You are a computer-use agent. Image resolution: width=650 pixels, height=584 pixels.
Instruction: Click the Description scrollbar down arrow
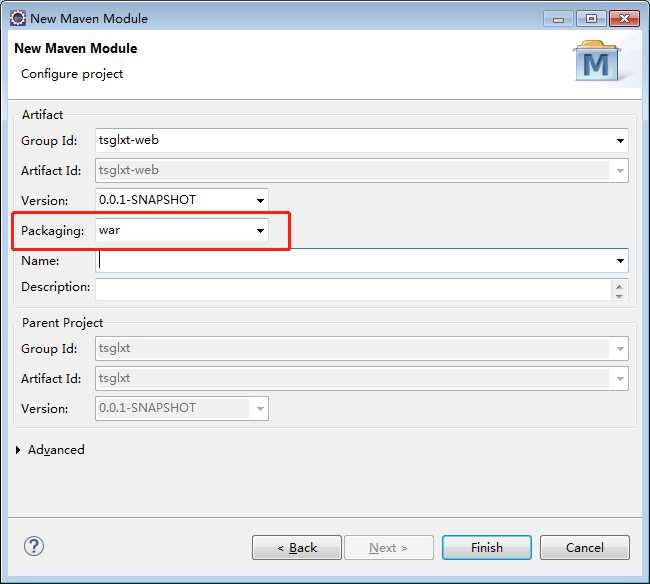point(619,296)
